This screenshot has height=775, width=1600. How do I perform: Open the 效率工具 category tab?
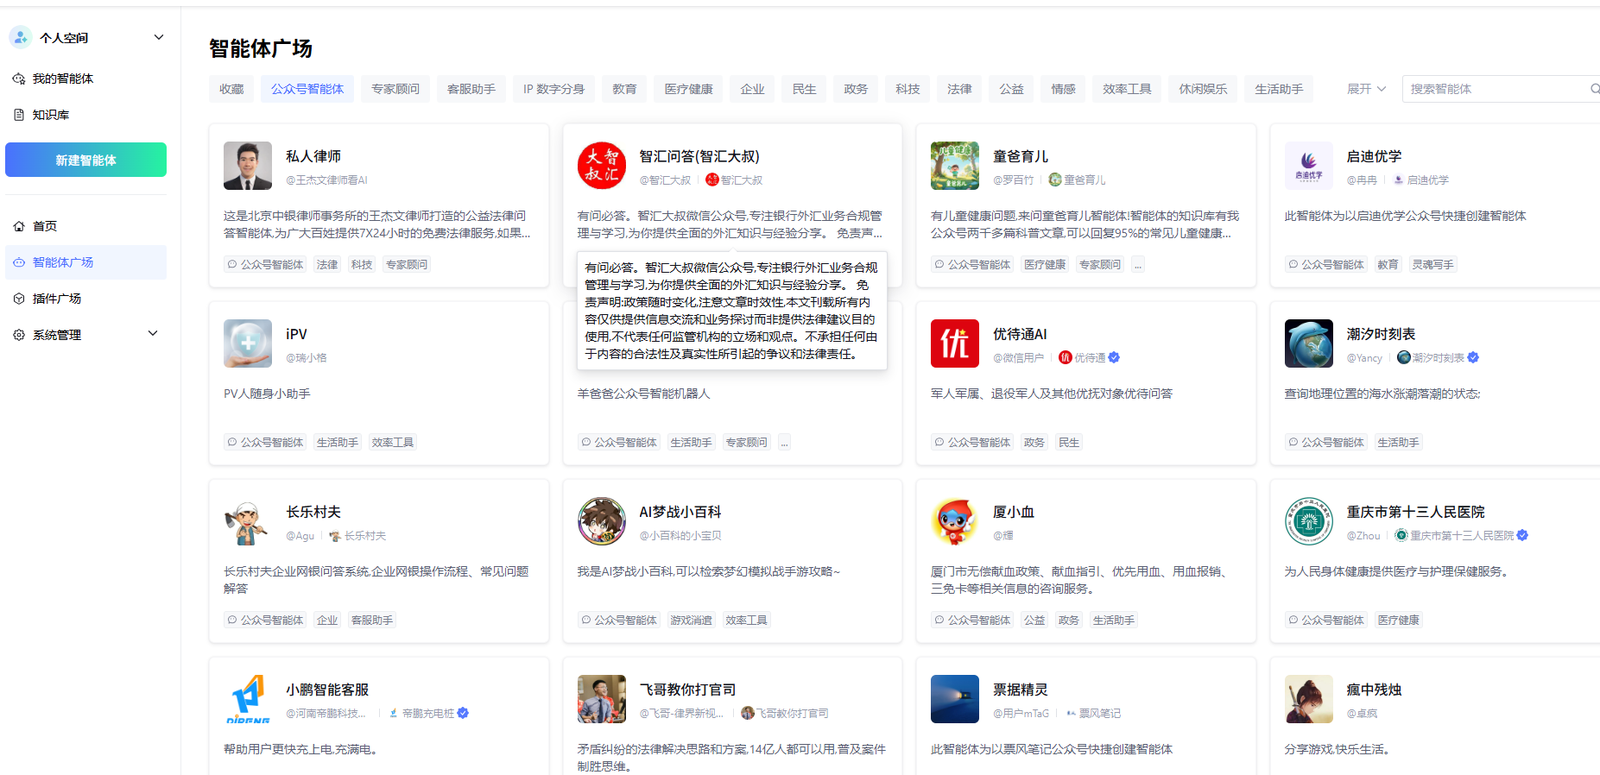(1126, 89)
